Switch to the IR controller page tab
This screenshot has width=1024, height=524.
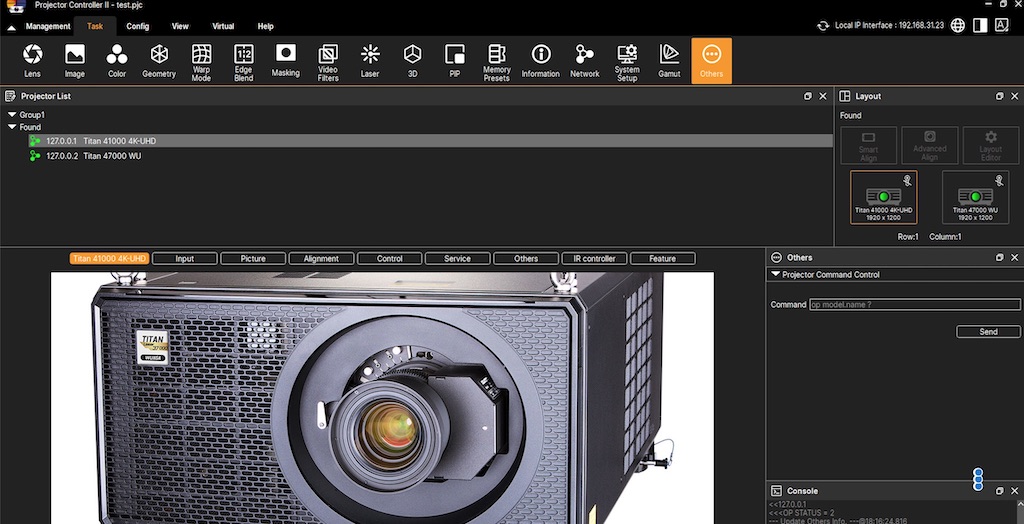click(x=594, y=259)
